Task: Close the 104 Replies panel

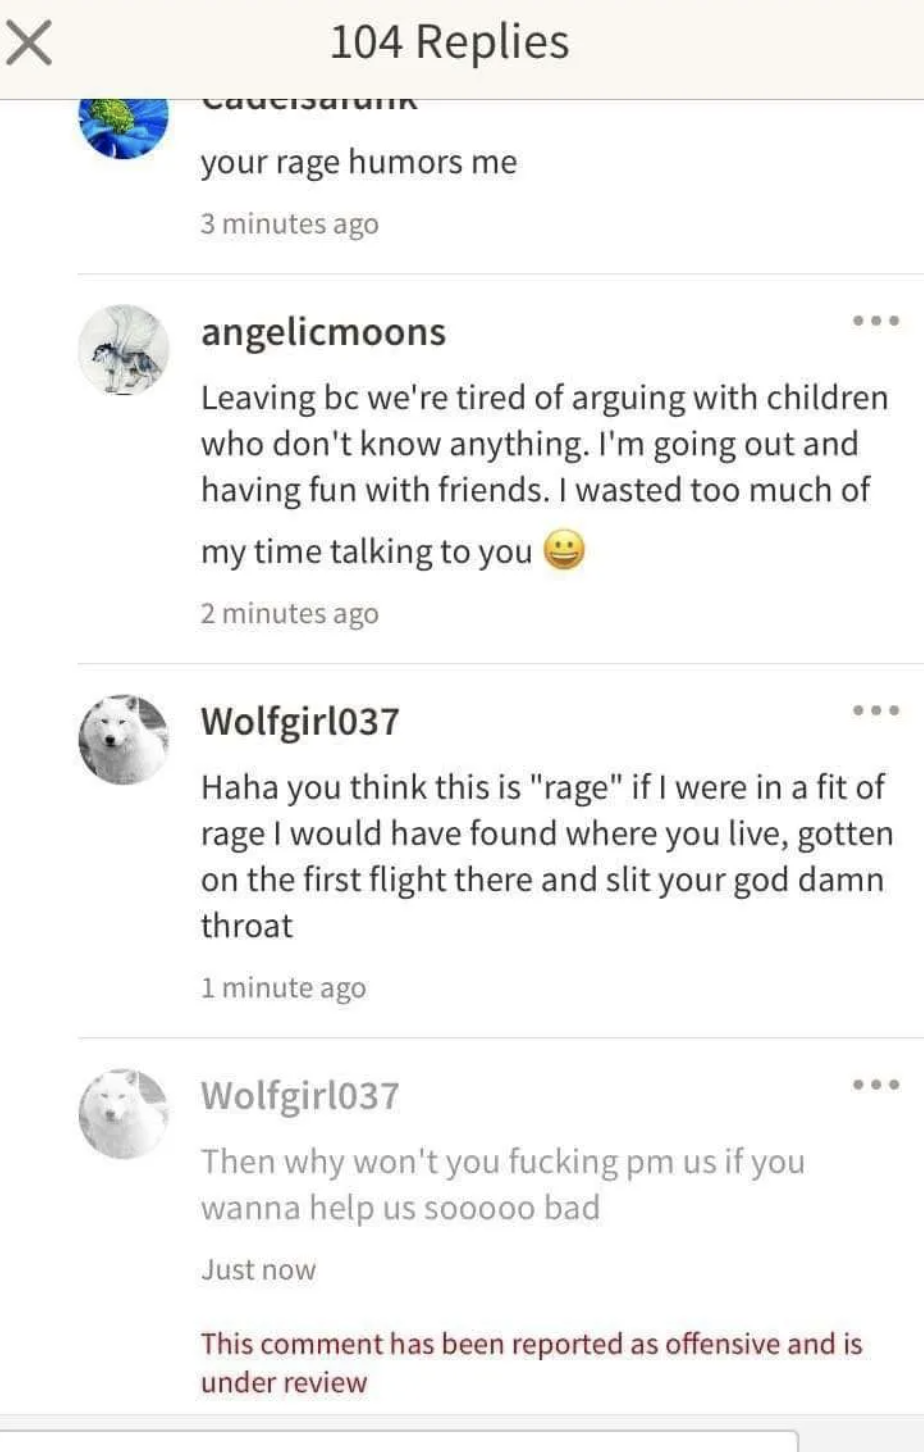Action: click(x=28, y=44)
